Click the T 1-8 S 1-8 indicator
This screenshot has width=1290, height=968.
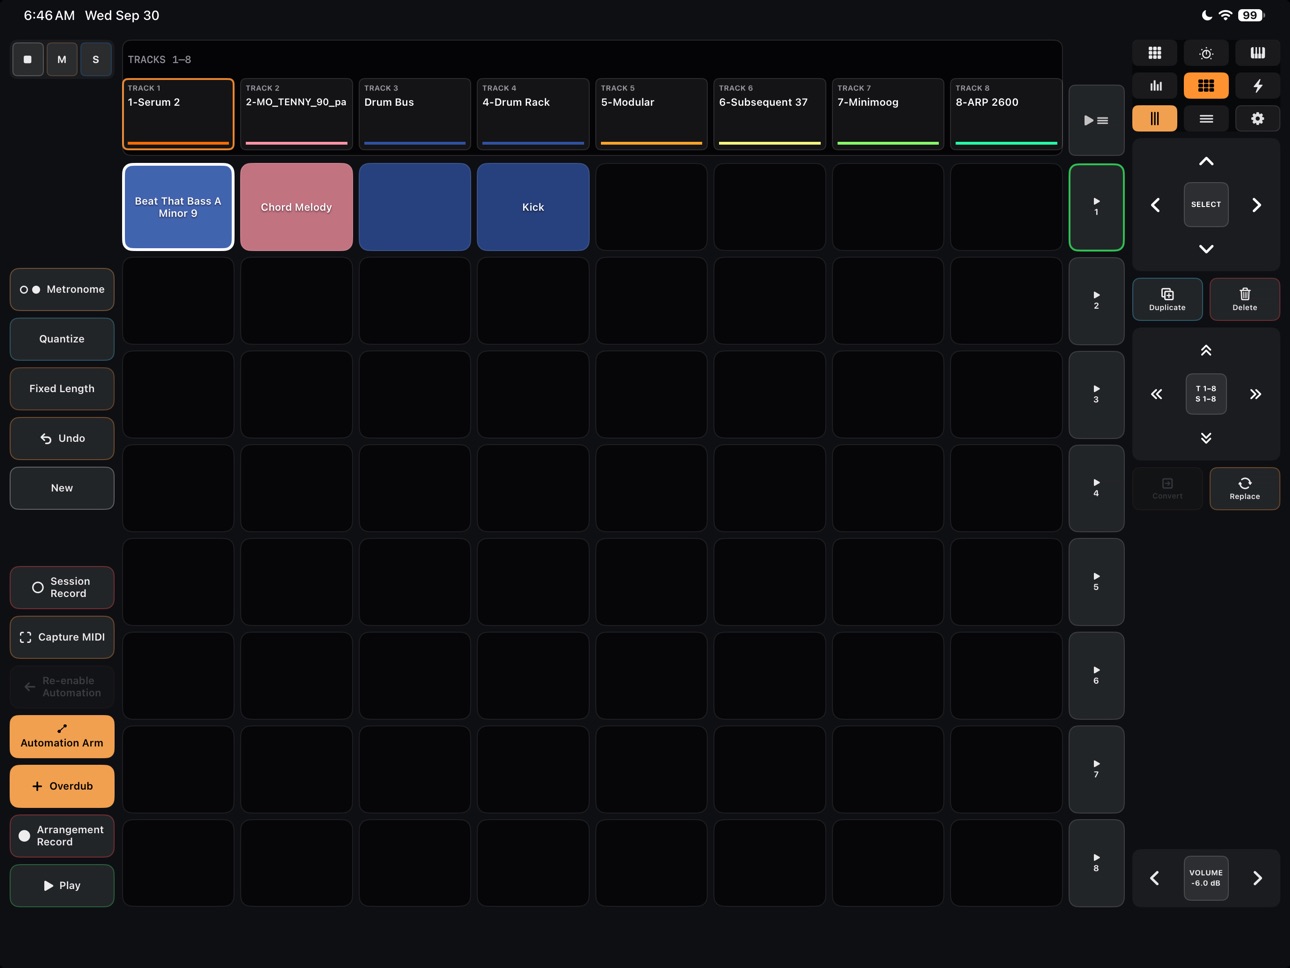(1206, 394)
